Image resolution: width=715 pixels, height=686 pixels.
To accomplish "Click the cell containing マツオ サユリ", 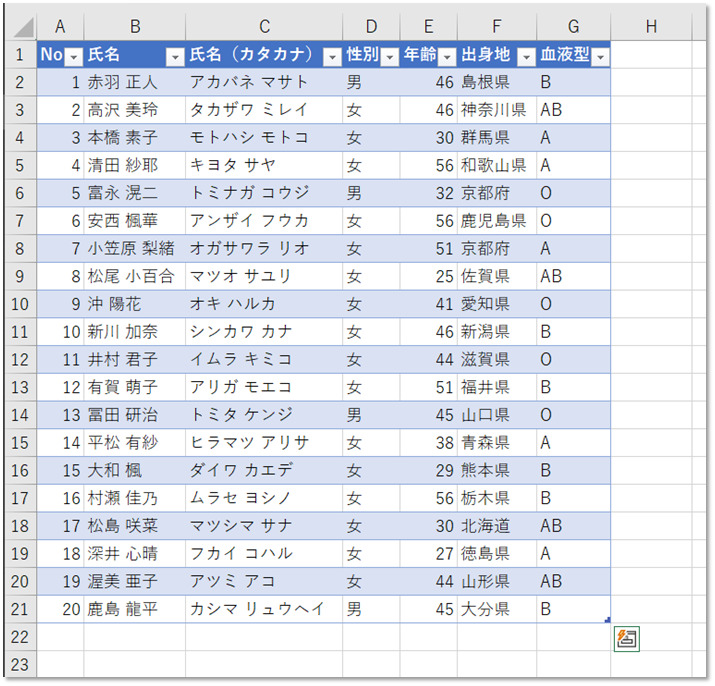I will 264,276.
